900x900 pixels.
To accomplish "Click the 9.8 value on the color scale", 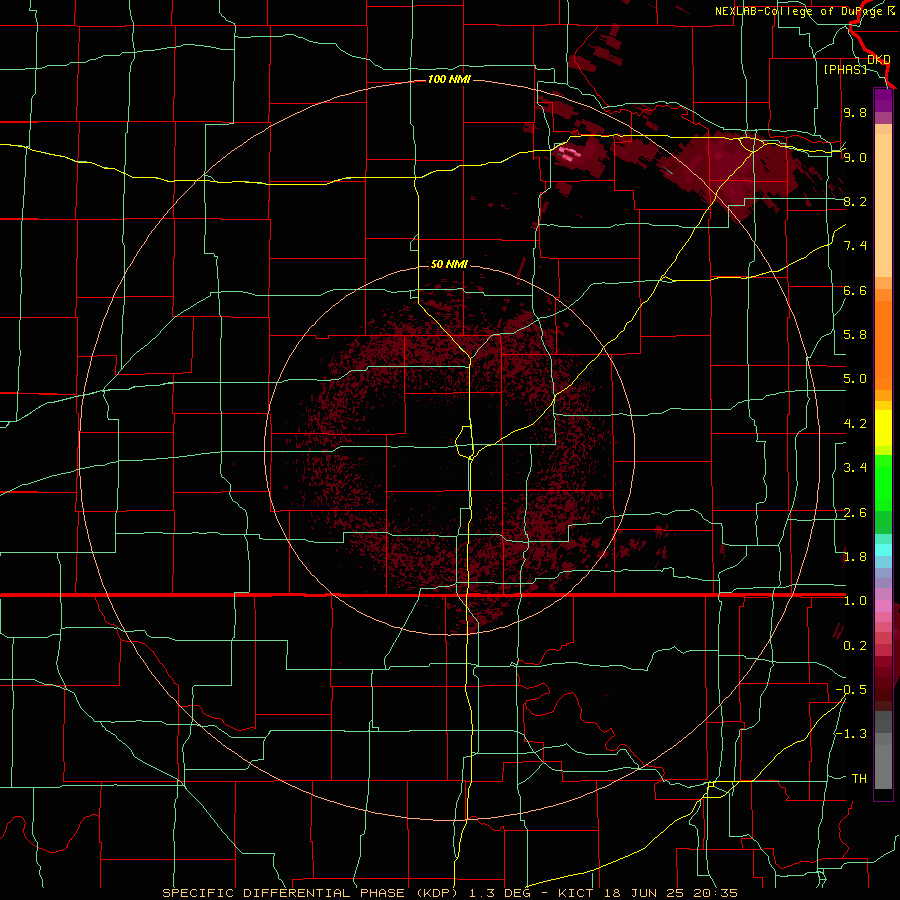I will click(x=855, y=112).
